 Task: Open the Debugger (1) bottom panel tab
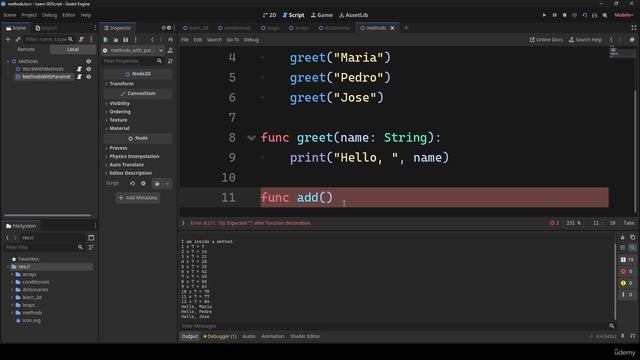pyautogui.click(x=220, y=336)
